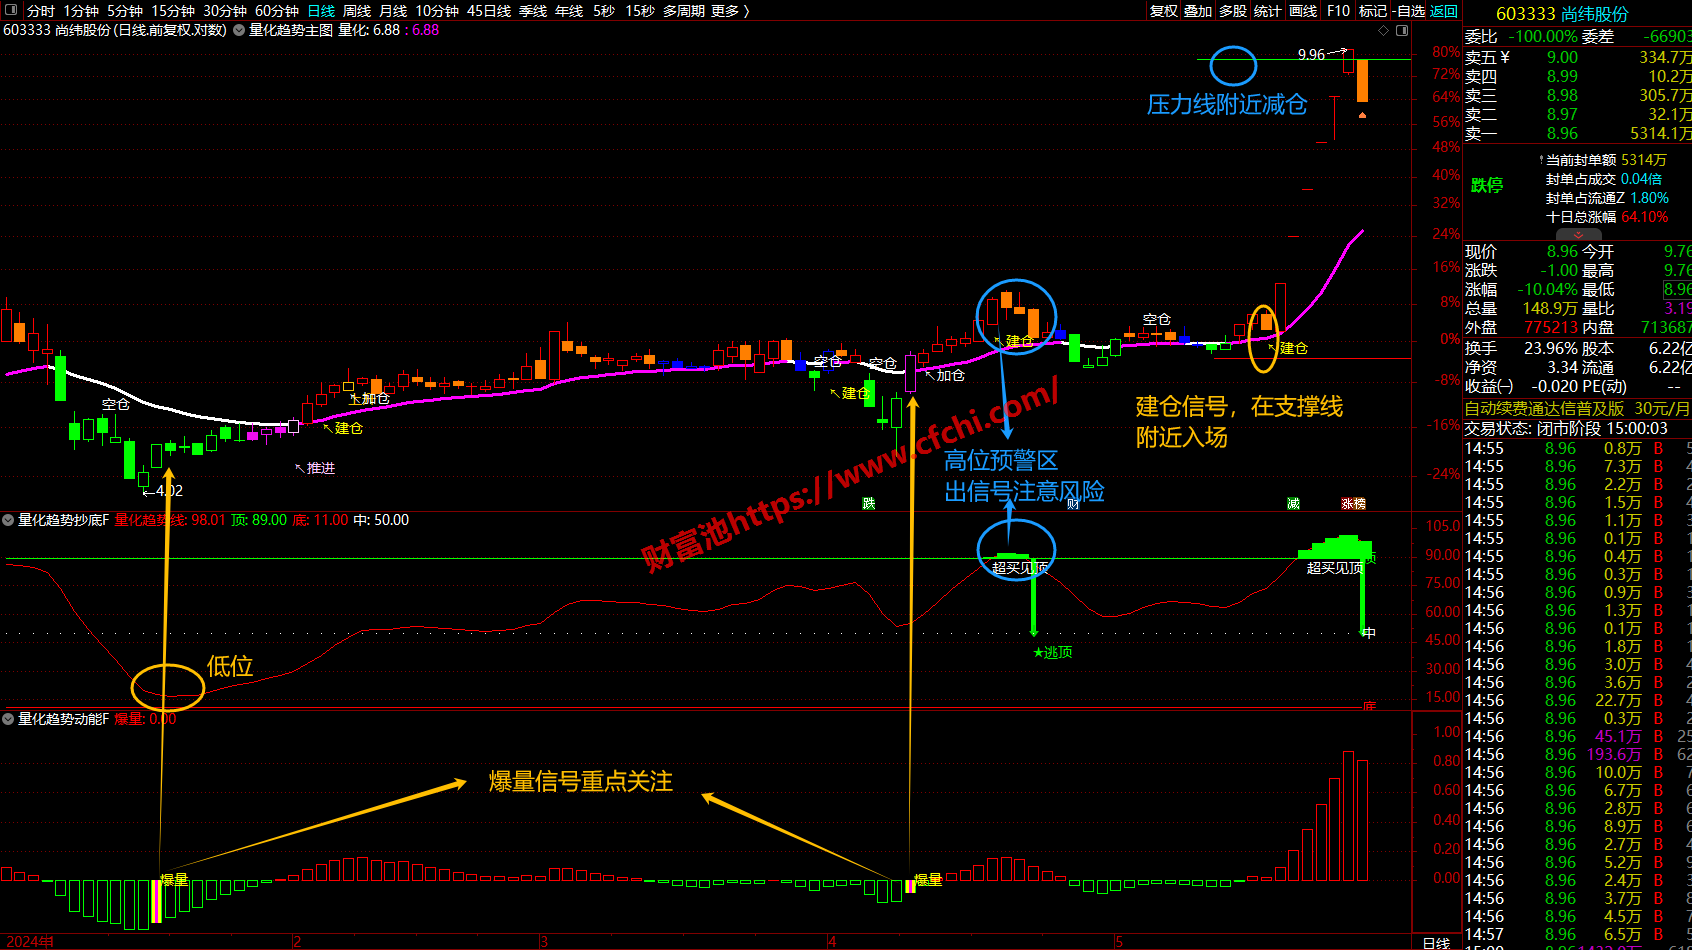Click the ★逃顶 signal marker
The height and width of the screenshot is (950, 1692).
pos(1053,652)
